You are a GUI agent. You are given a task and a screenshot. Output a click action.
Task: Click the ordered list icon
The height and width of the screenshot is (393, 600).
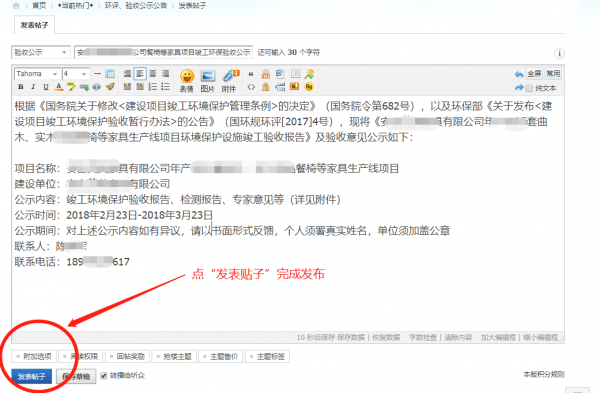pyautogui.click(x=153, y=87)
